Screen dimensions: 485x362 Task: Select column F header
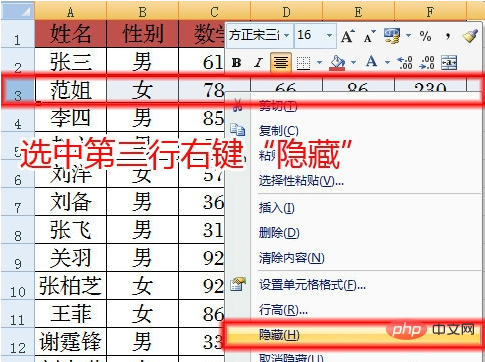(x=430, y=11)
